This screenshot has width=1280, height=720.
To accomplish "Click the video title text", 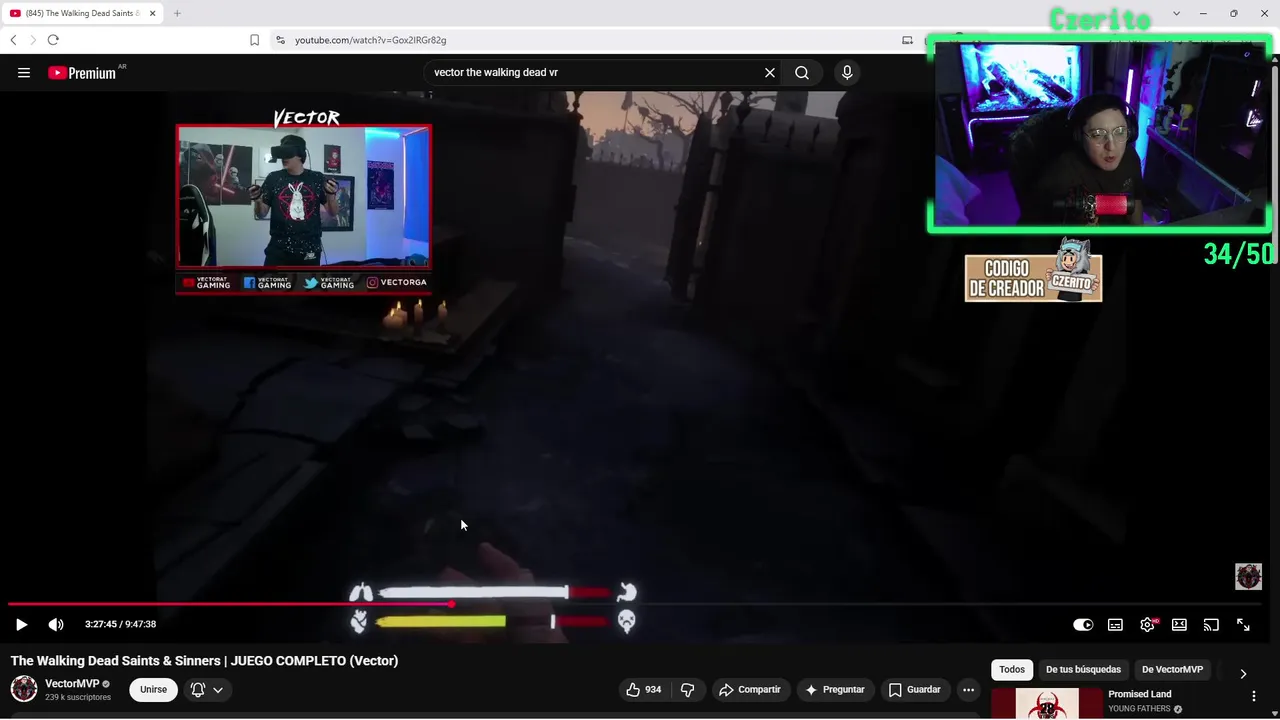I will tap(204, 661).
